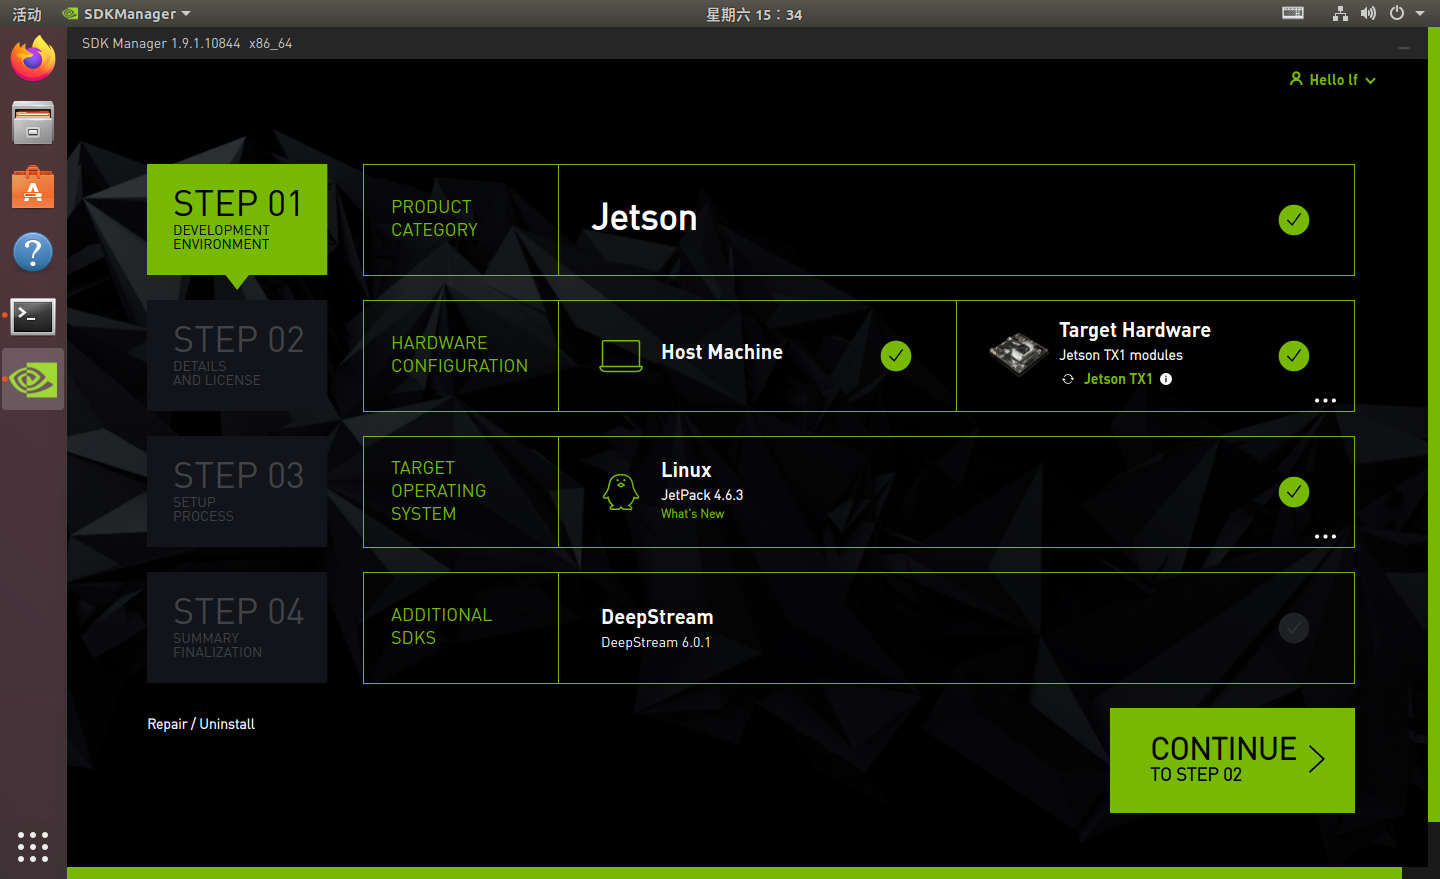1440x879 pixels.
Task: Click the Jetson TX1 refresh icon
Action: click(1068, 379)
